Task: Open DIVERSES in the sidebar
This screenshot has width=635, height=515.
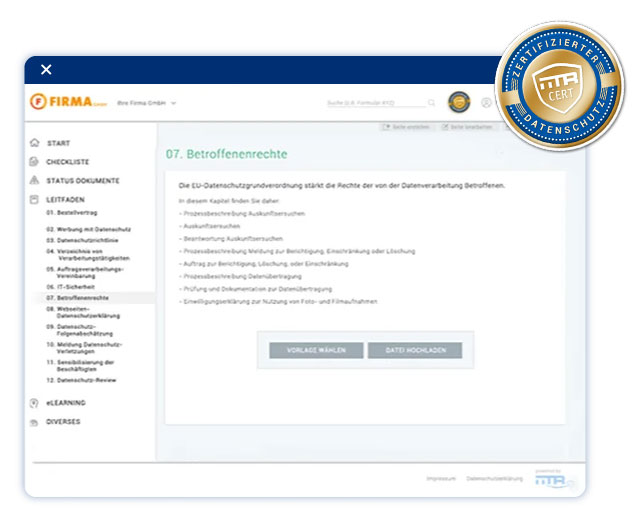Action: [63, 421]
